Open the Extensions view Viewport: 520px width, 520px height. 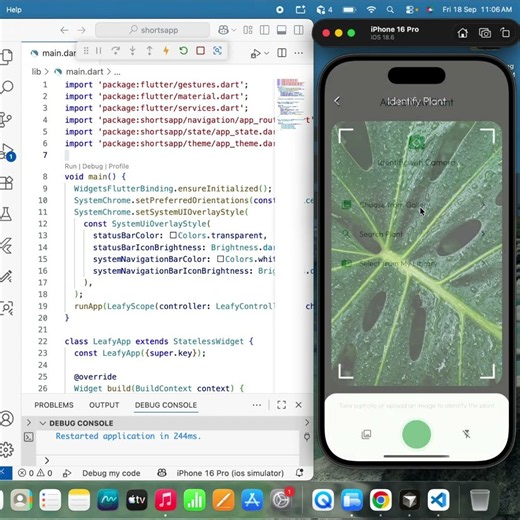coord(7,183)
